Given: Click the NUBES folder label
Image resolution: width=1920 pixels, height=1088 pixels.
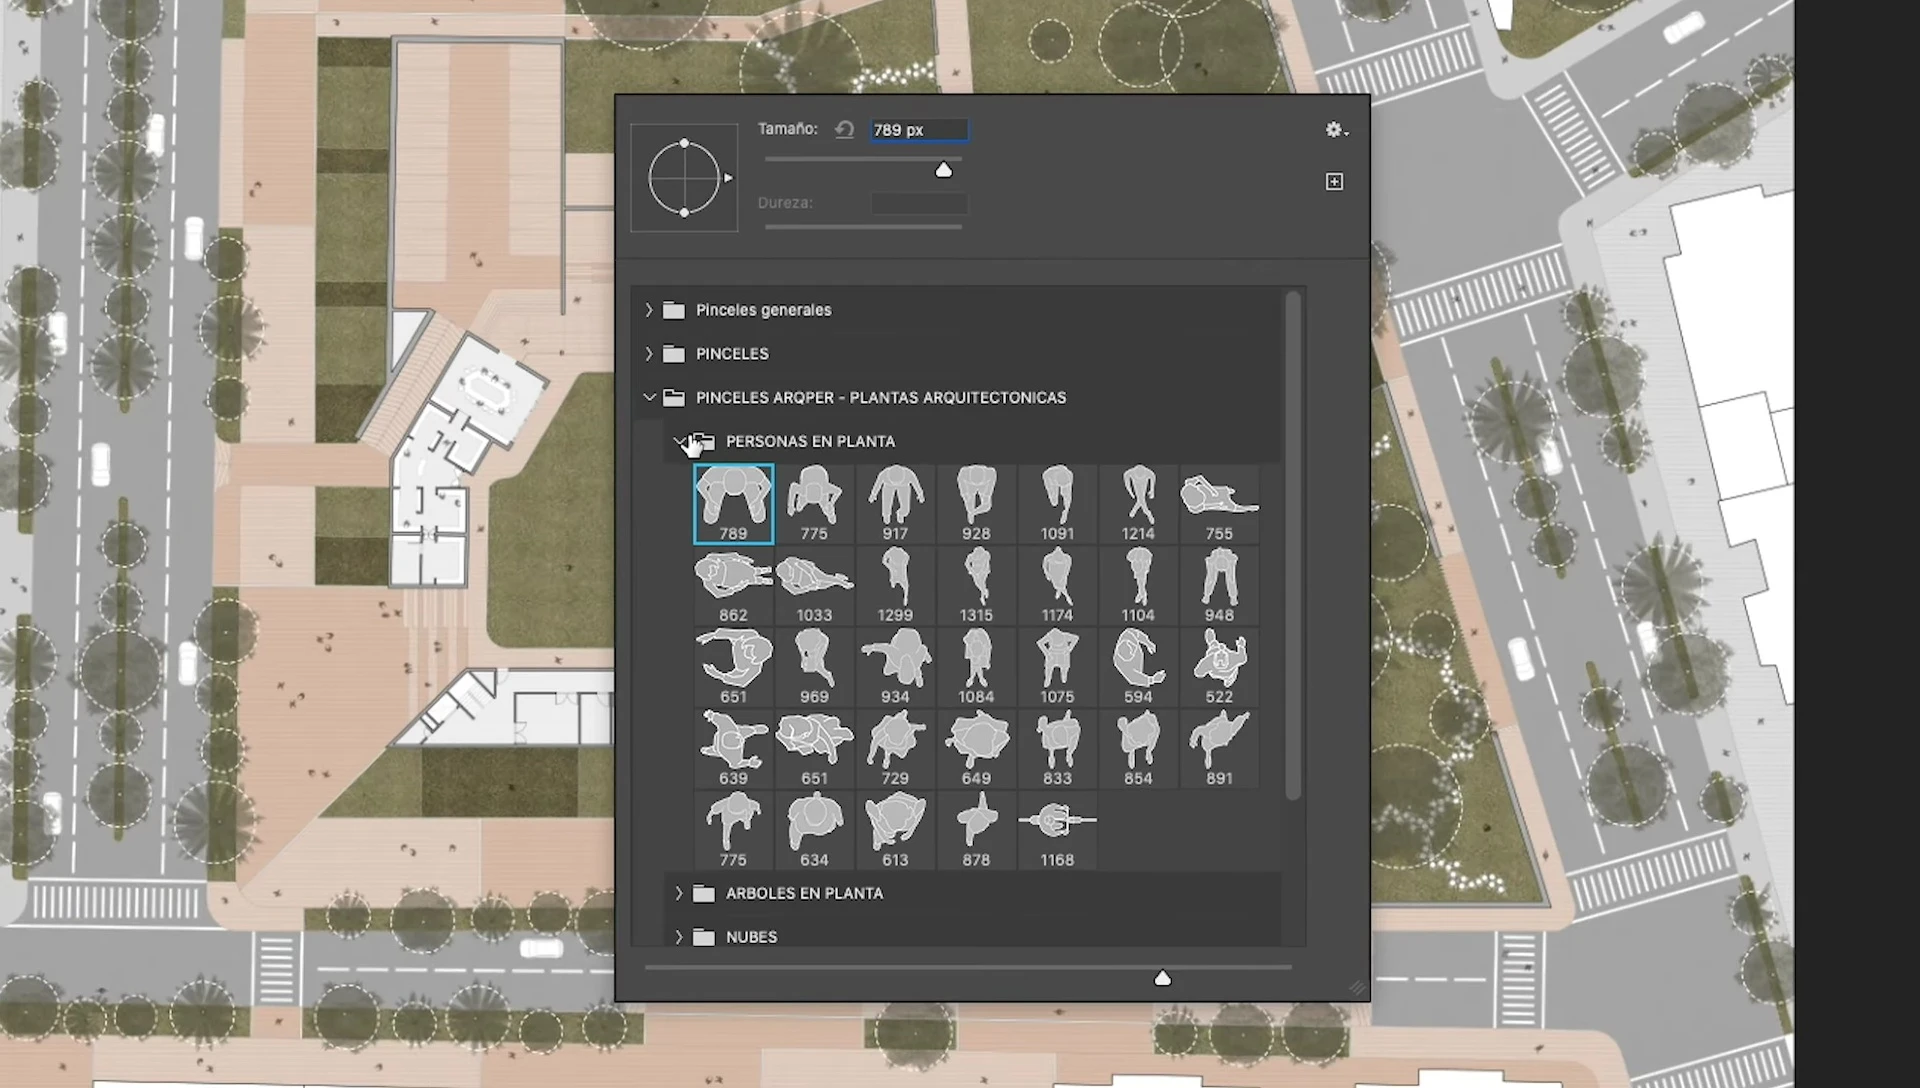Looking at the screenshot, I should [751, 937].
